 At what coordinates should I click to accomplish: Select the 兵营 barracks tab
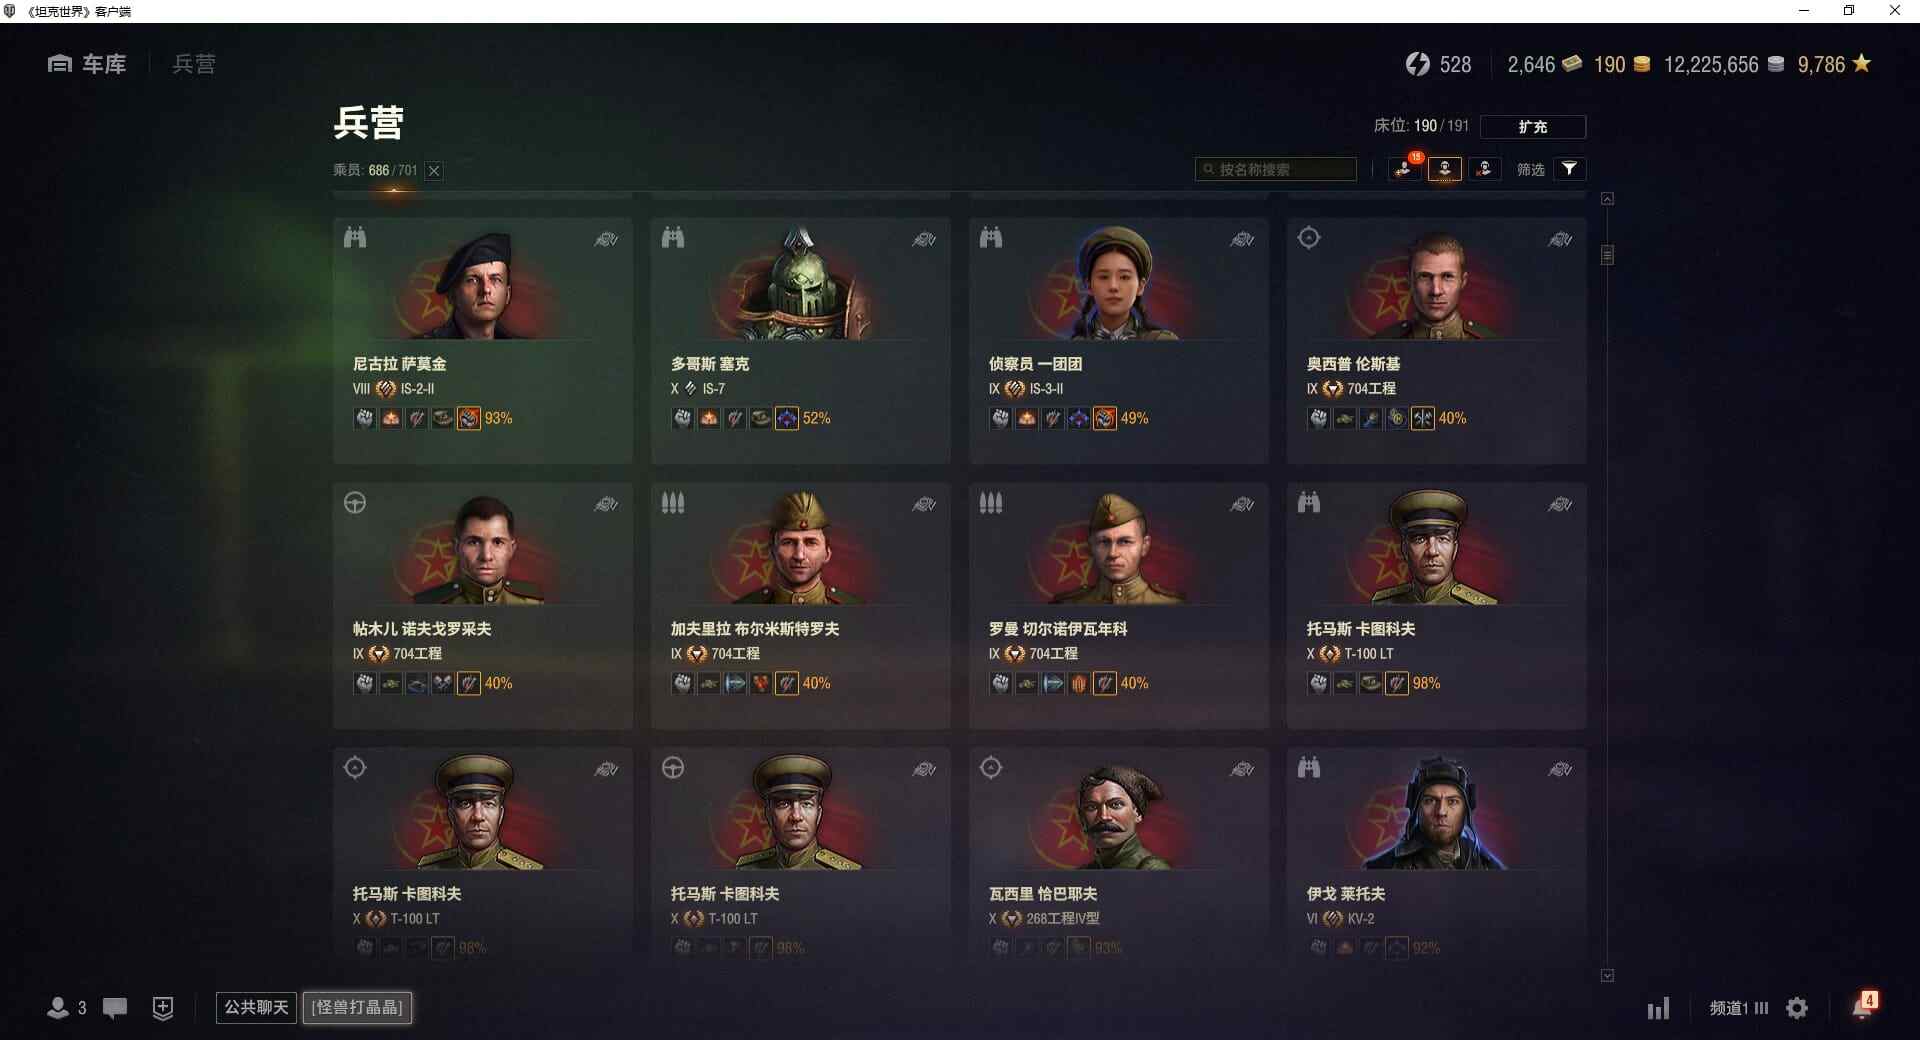coord(194,64)
